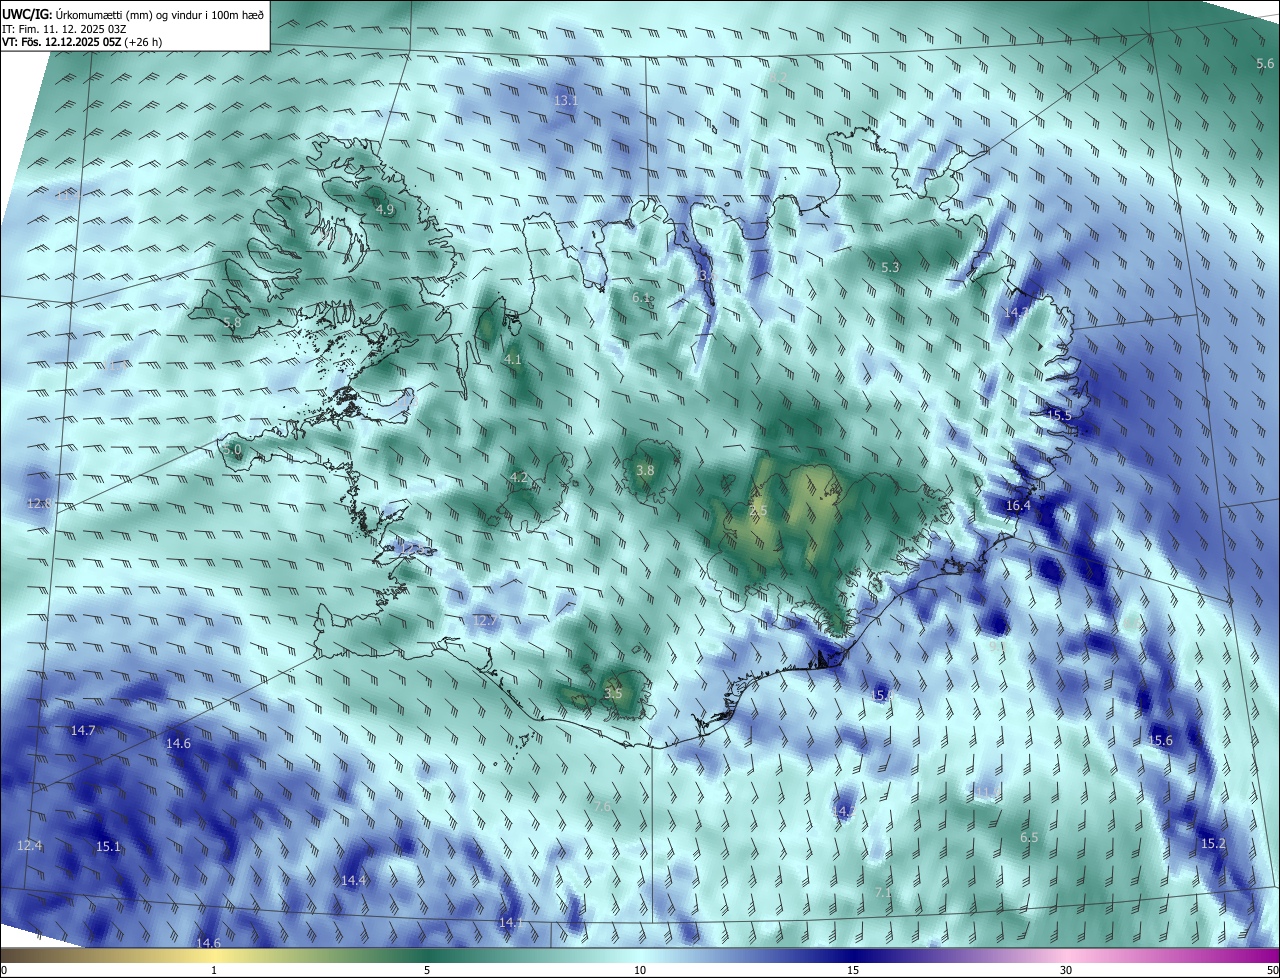Image resolution: width=1280 pixels, height=978 pixels.
Task: Click the 13.1 value label on the map
Action: click(x=566, y=101)
